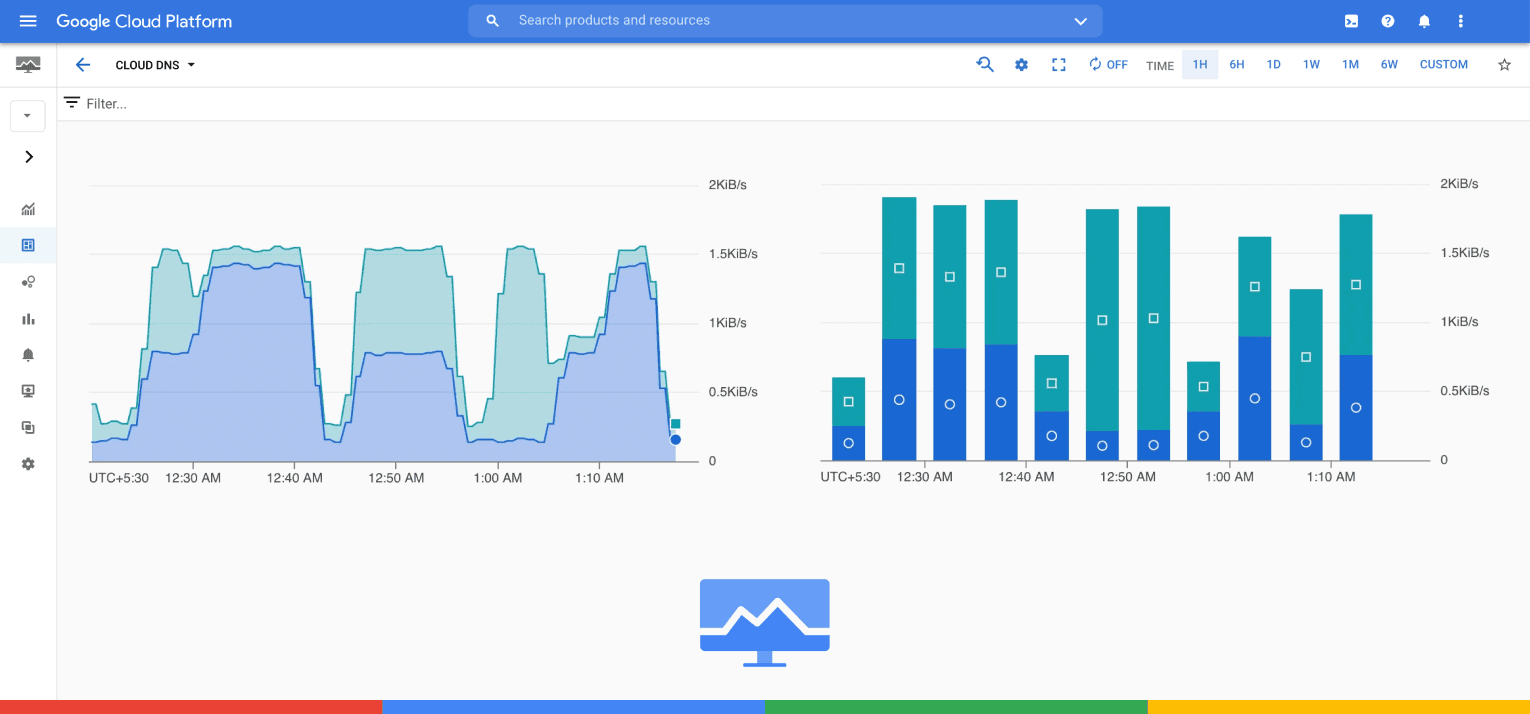The image size is (1530, 714).
Task: Open the hamburger navigation menu
Action: (28, 21)
